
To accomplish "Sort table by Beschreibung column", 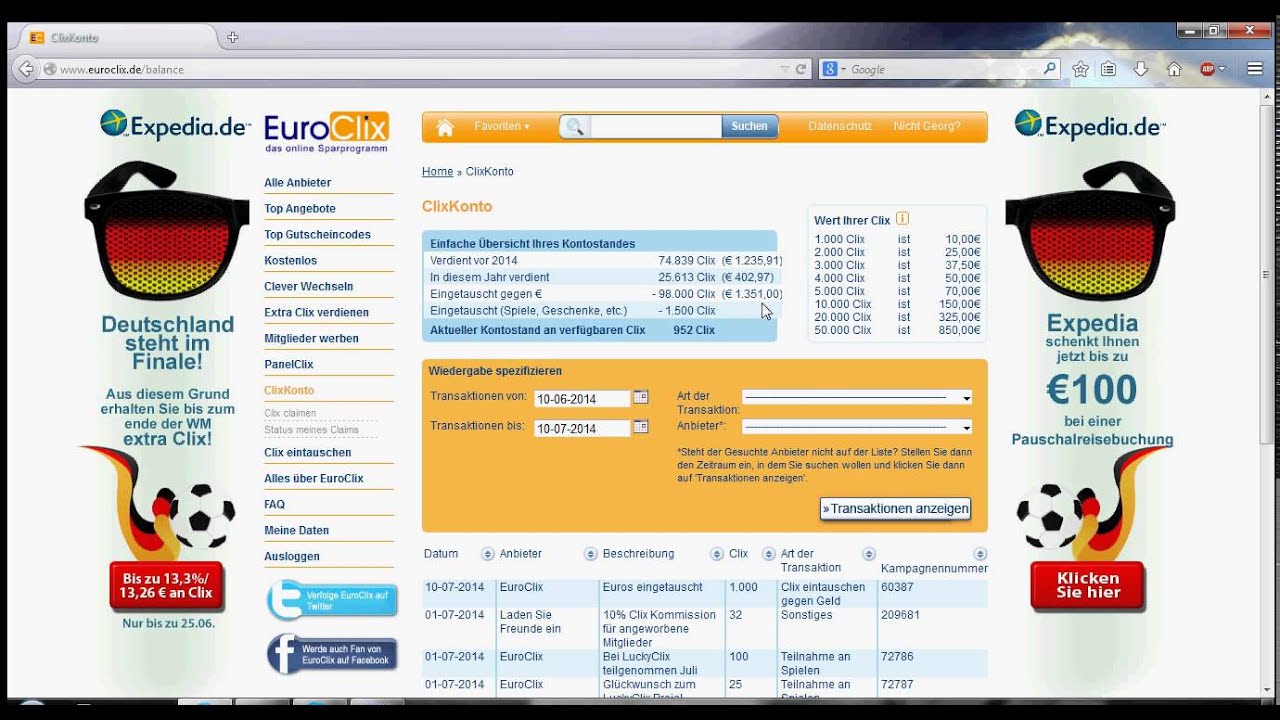I will tap(716, 554).
